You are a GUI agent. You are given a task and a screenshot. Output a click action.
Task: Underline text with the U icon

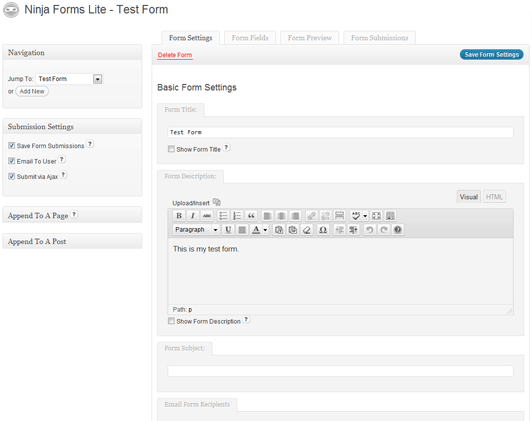[228, 230]
